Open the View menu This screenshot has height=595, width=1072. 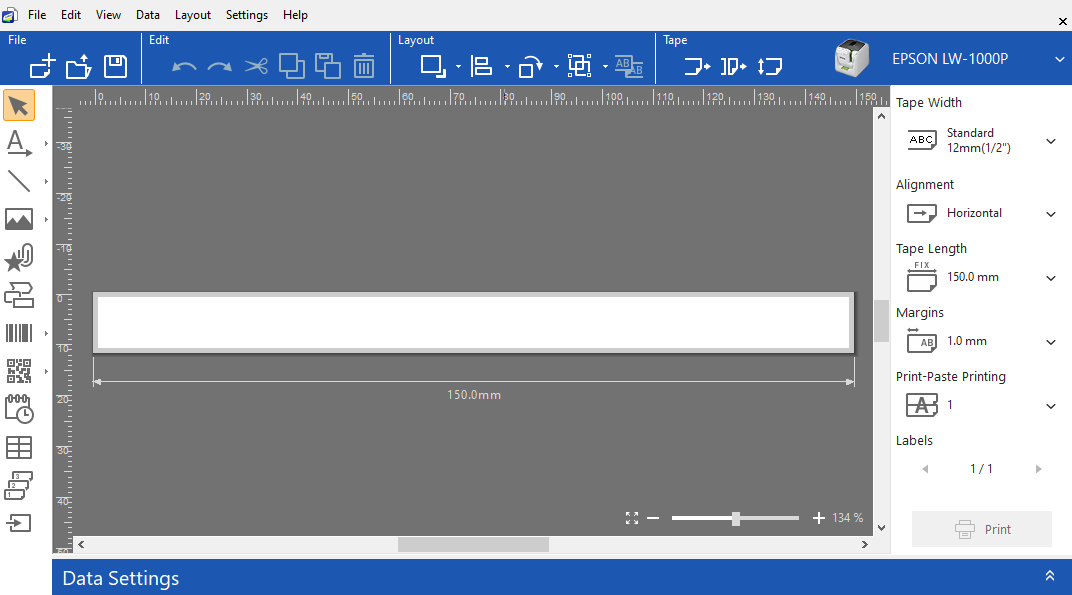click(x=108, y=15)
